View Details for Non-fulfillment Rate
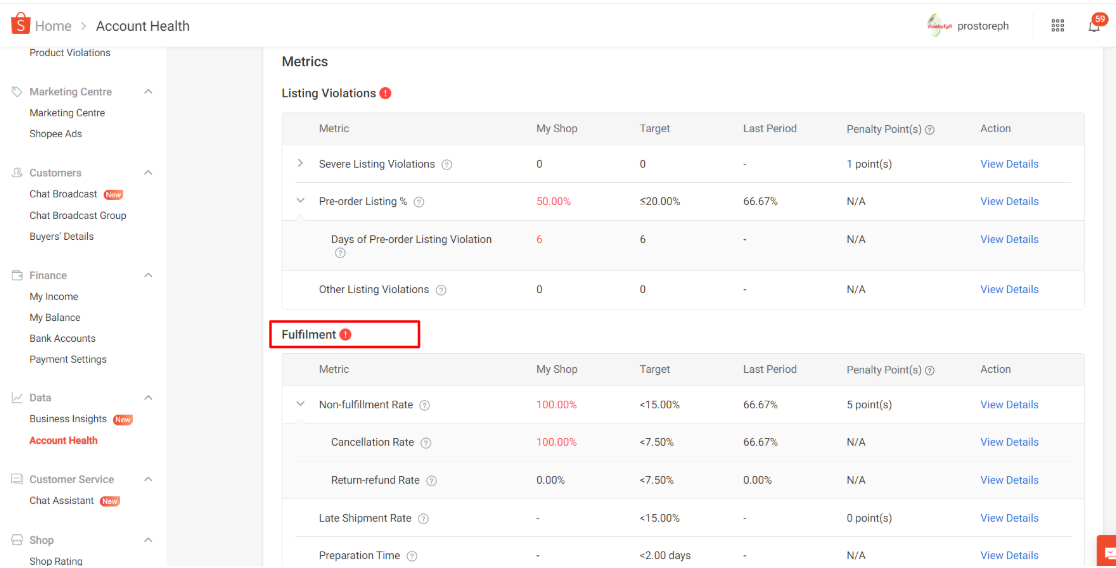The width and height of the screenshot is (1116, 568). (1009, 405)
